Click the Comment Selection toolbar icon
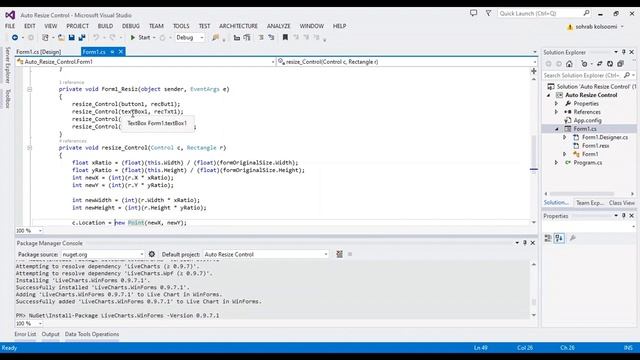The image size is (640, 360). pyautogui.click(x=261, y=38)
